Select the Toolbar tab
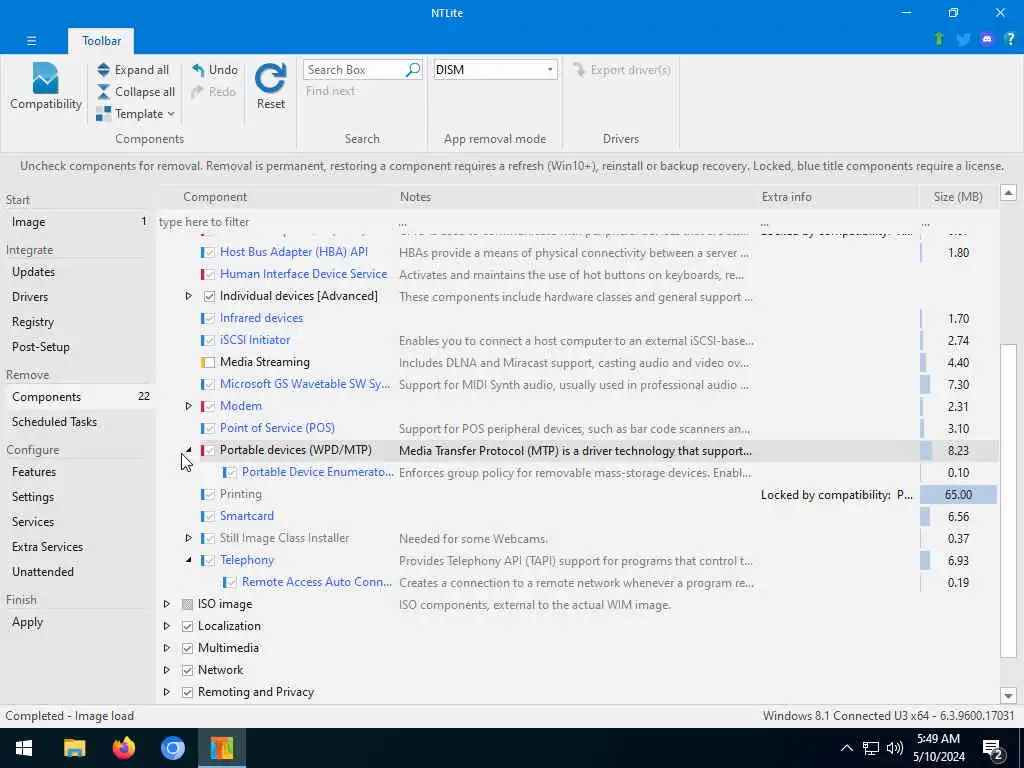 pos(101,40)
